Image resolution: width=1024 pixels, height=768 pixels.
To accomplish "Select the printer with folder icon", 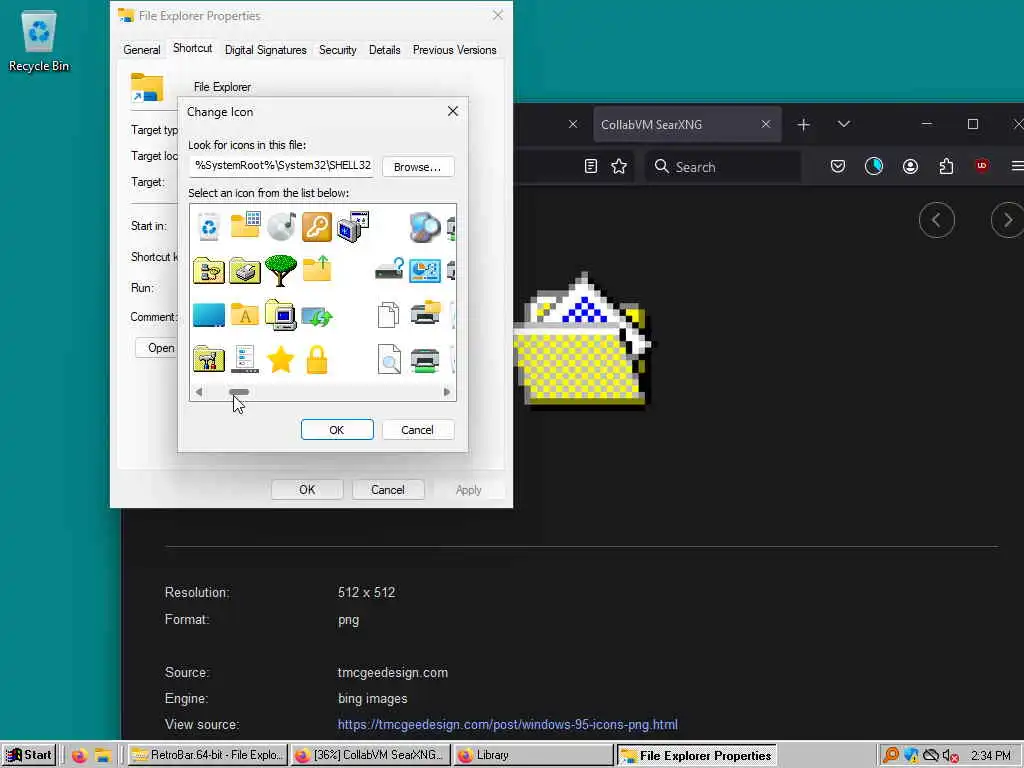I will pos(425,313).
